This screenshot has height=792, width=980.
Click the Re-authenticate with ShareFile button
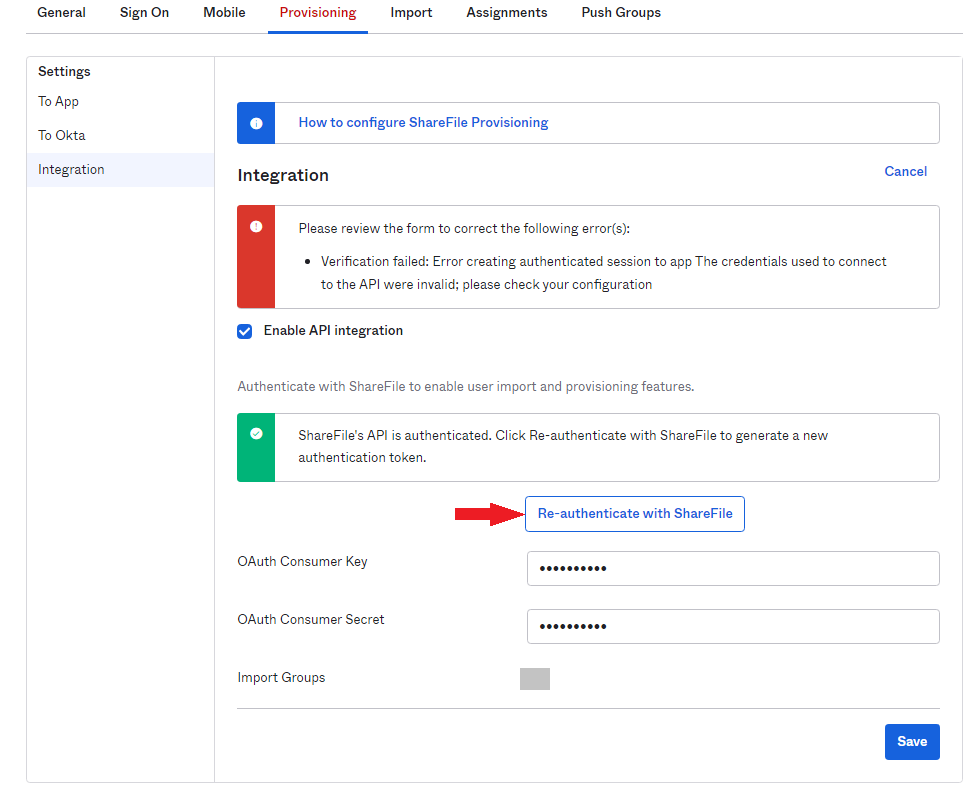(634, 513)
